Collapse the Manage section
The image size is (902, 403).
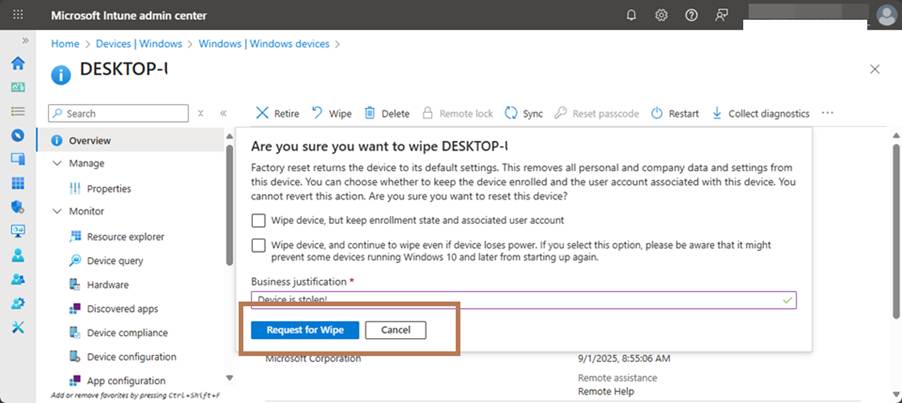[56, 163]
